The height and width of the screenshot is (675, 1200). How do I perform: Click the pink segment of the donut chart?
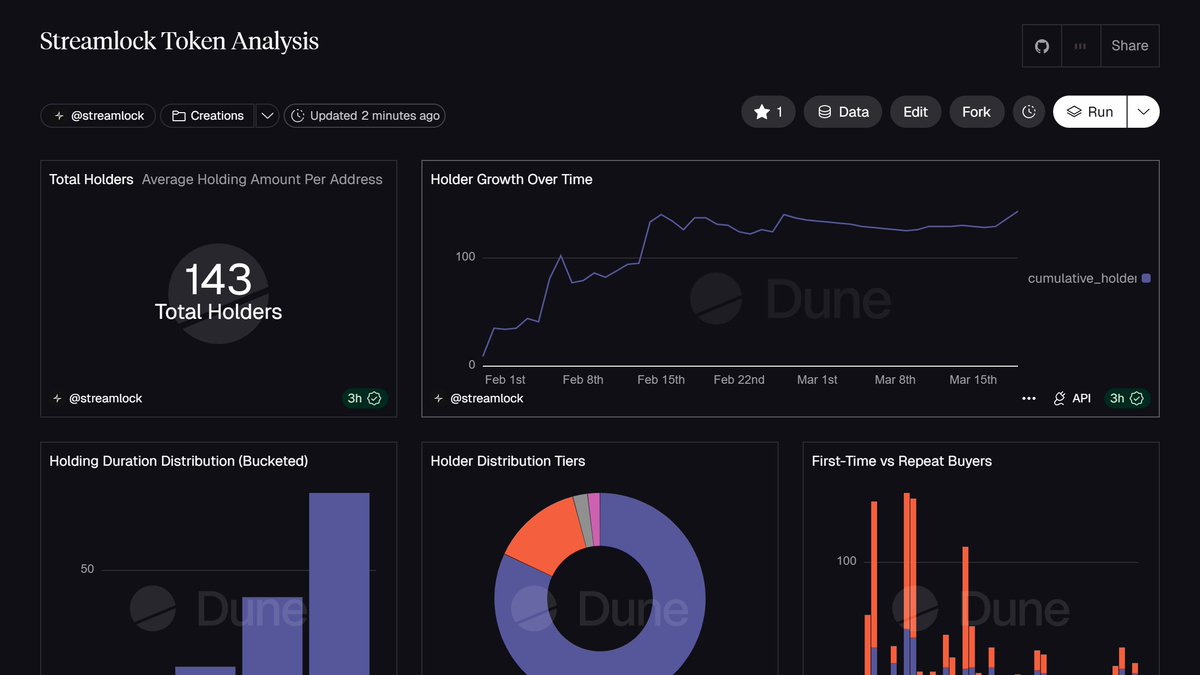coord(595,518)
